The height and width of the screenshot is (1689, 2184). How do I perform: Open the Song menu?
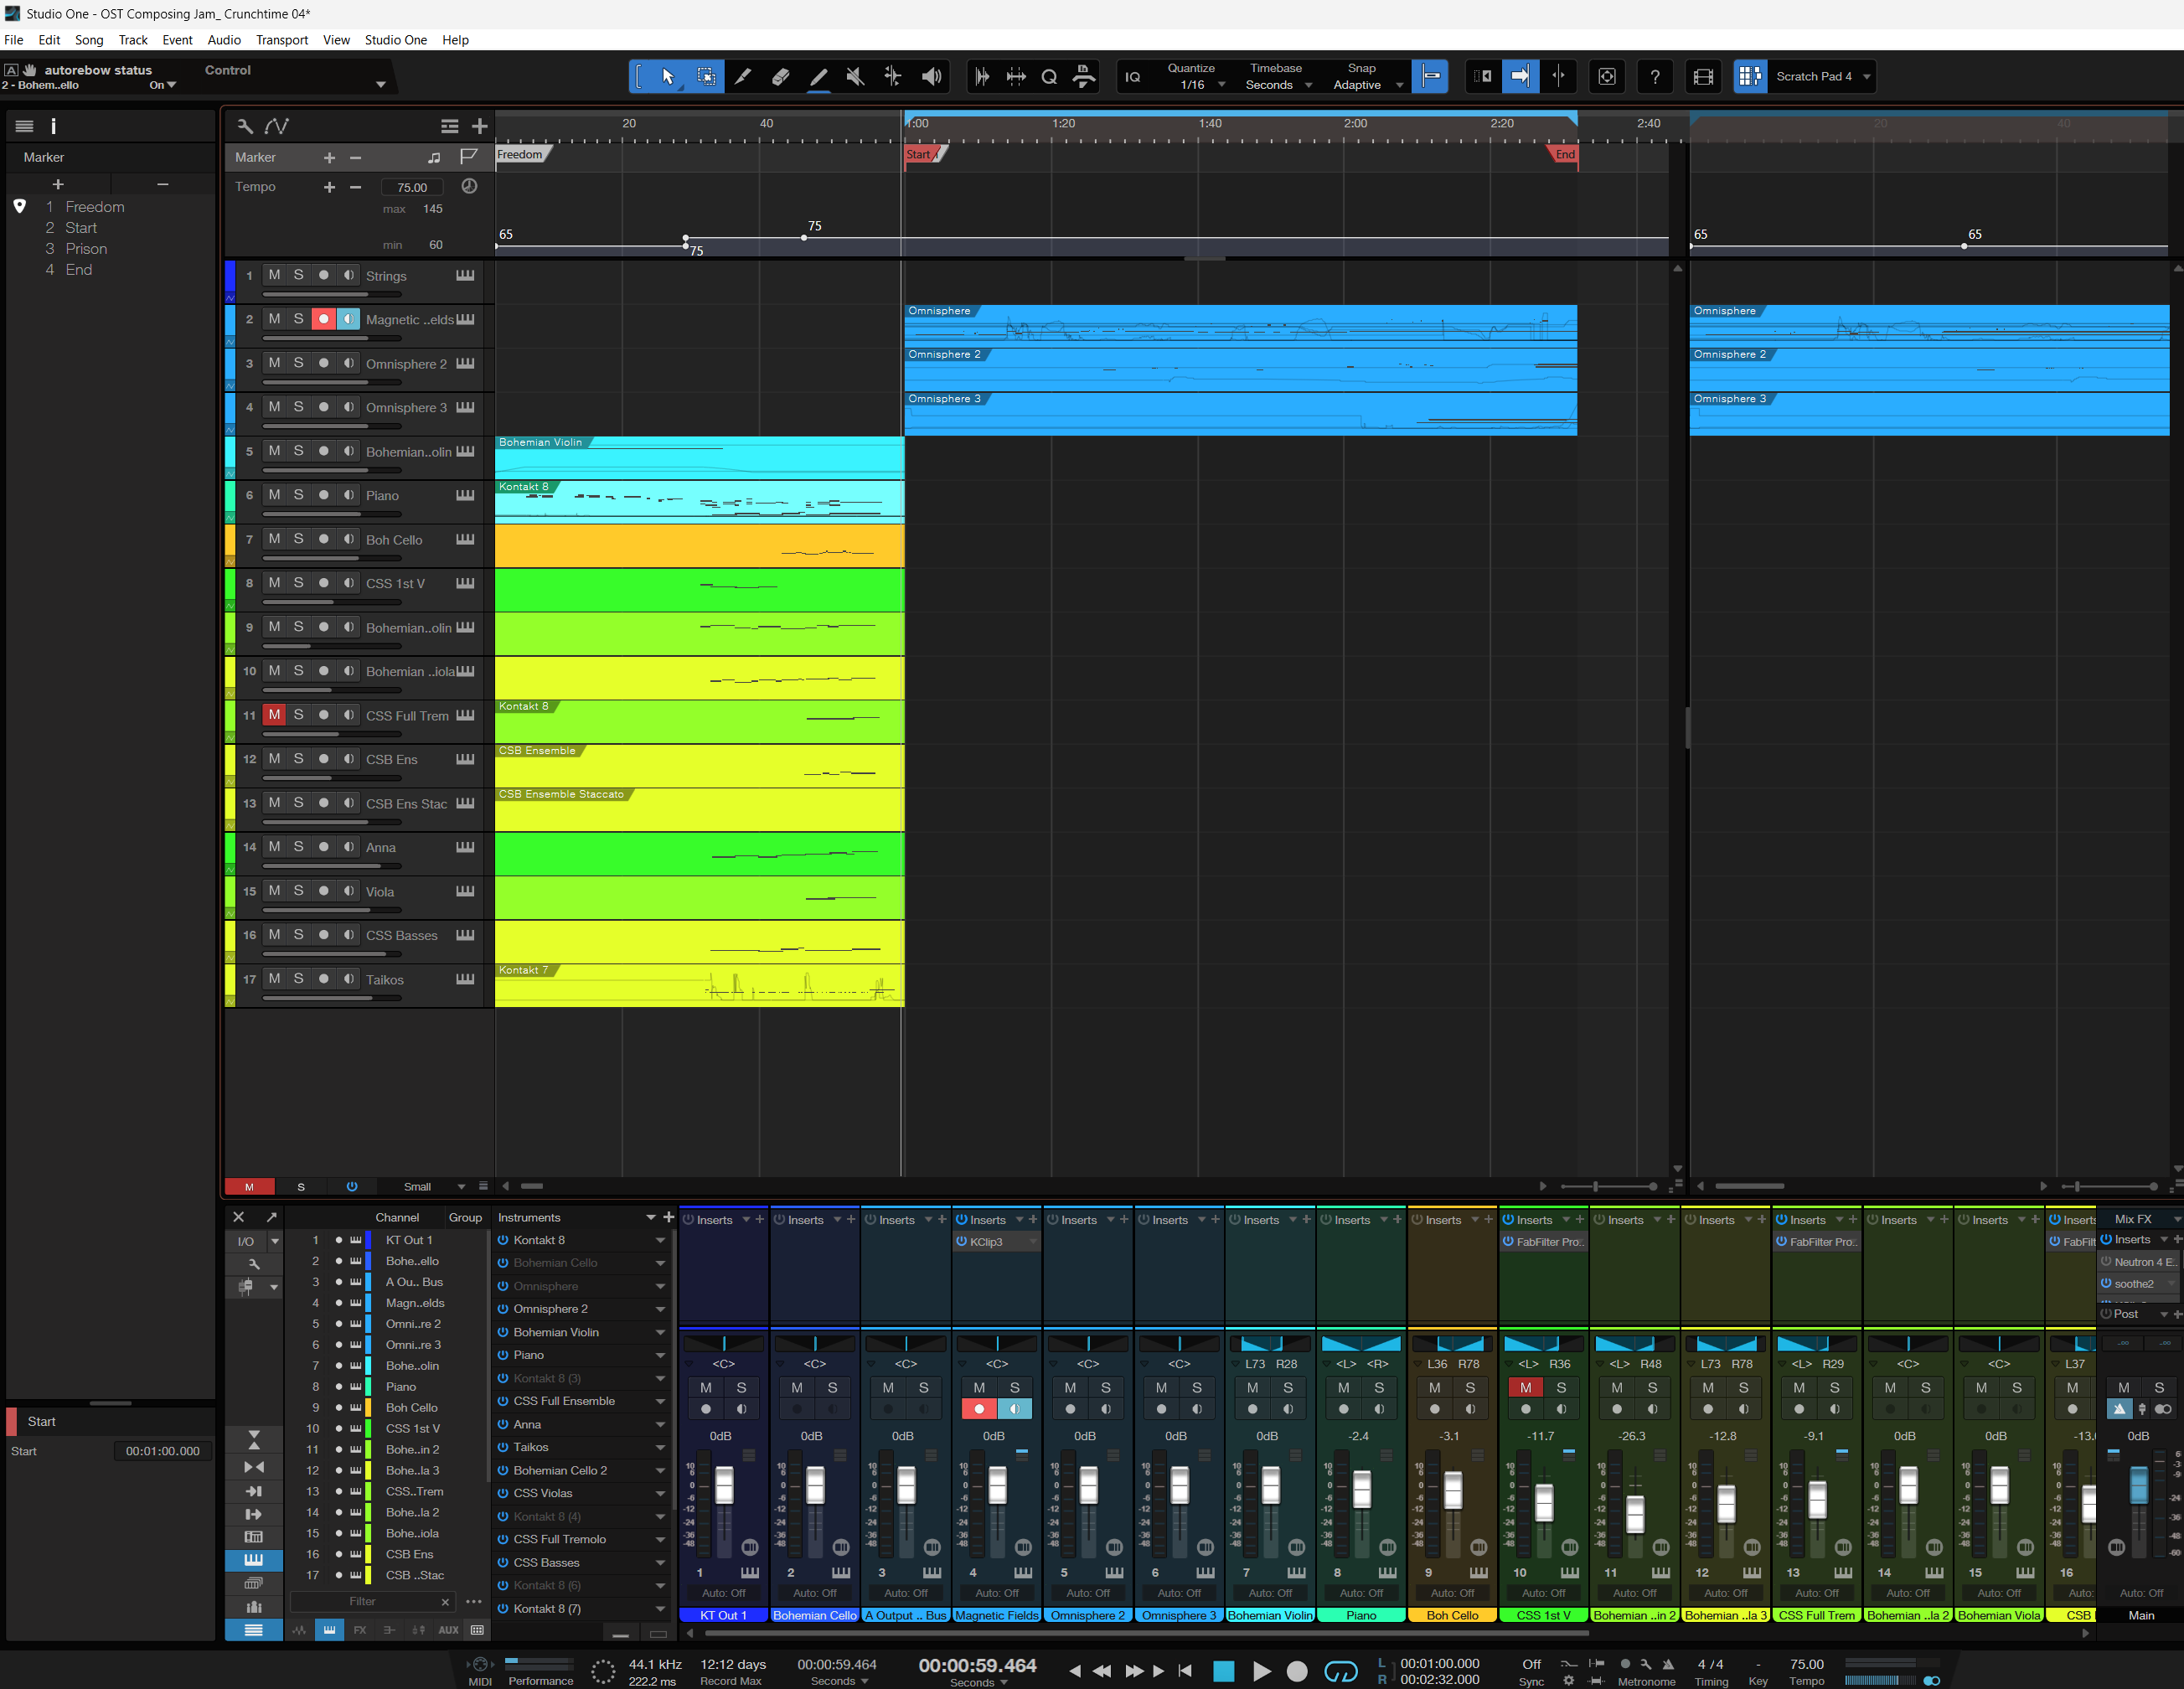coord(89,40)
